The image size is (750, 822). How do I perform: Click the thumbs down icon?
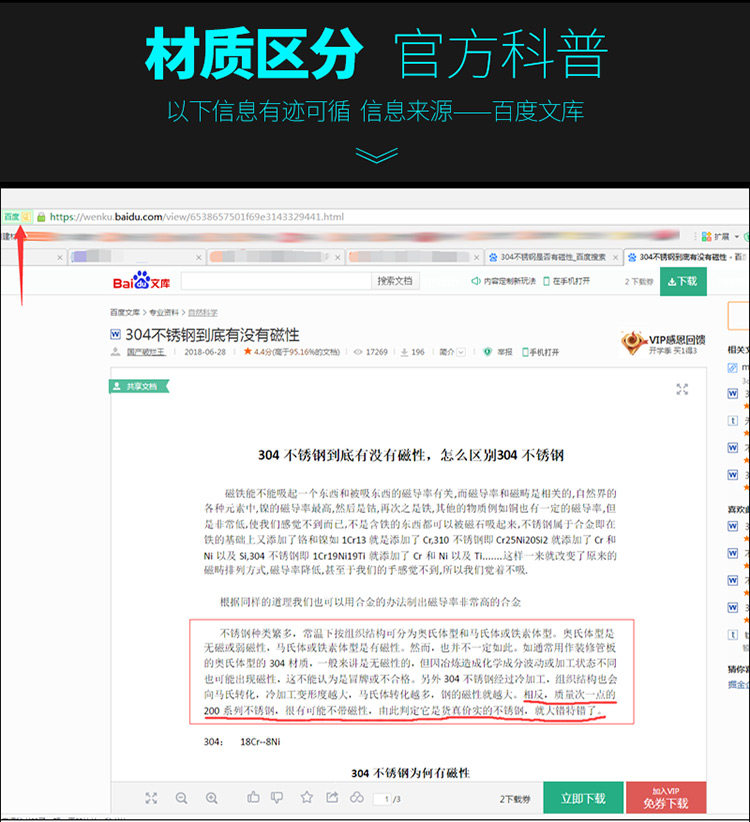point(277,797)
